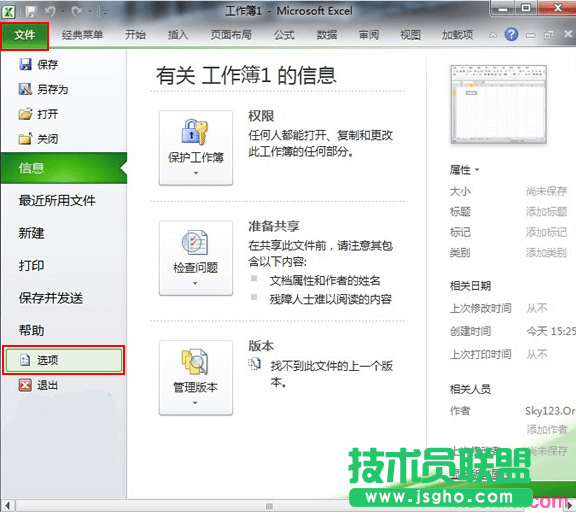
Task: Open Excel Help with the question mark icon
Action: point(511,35)
